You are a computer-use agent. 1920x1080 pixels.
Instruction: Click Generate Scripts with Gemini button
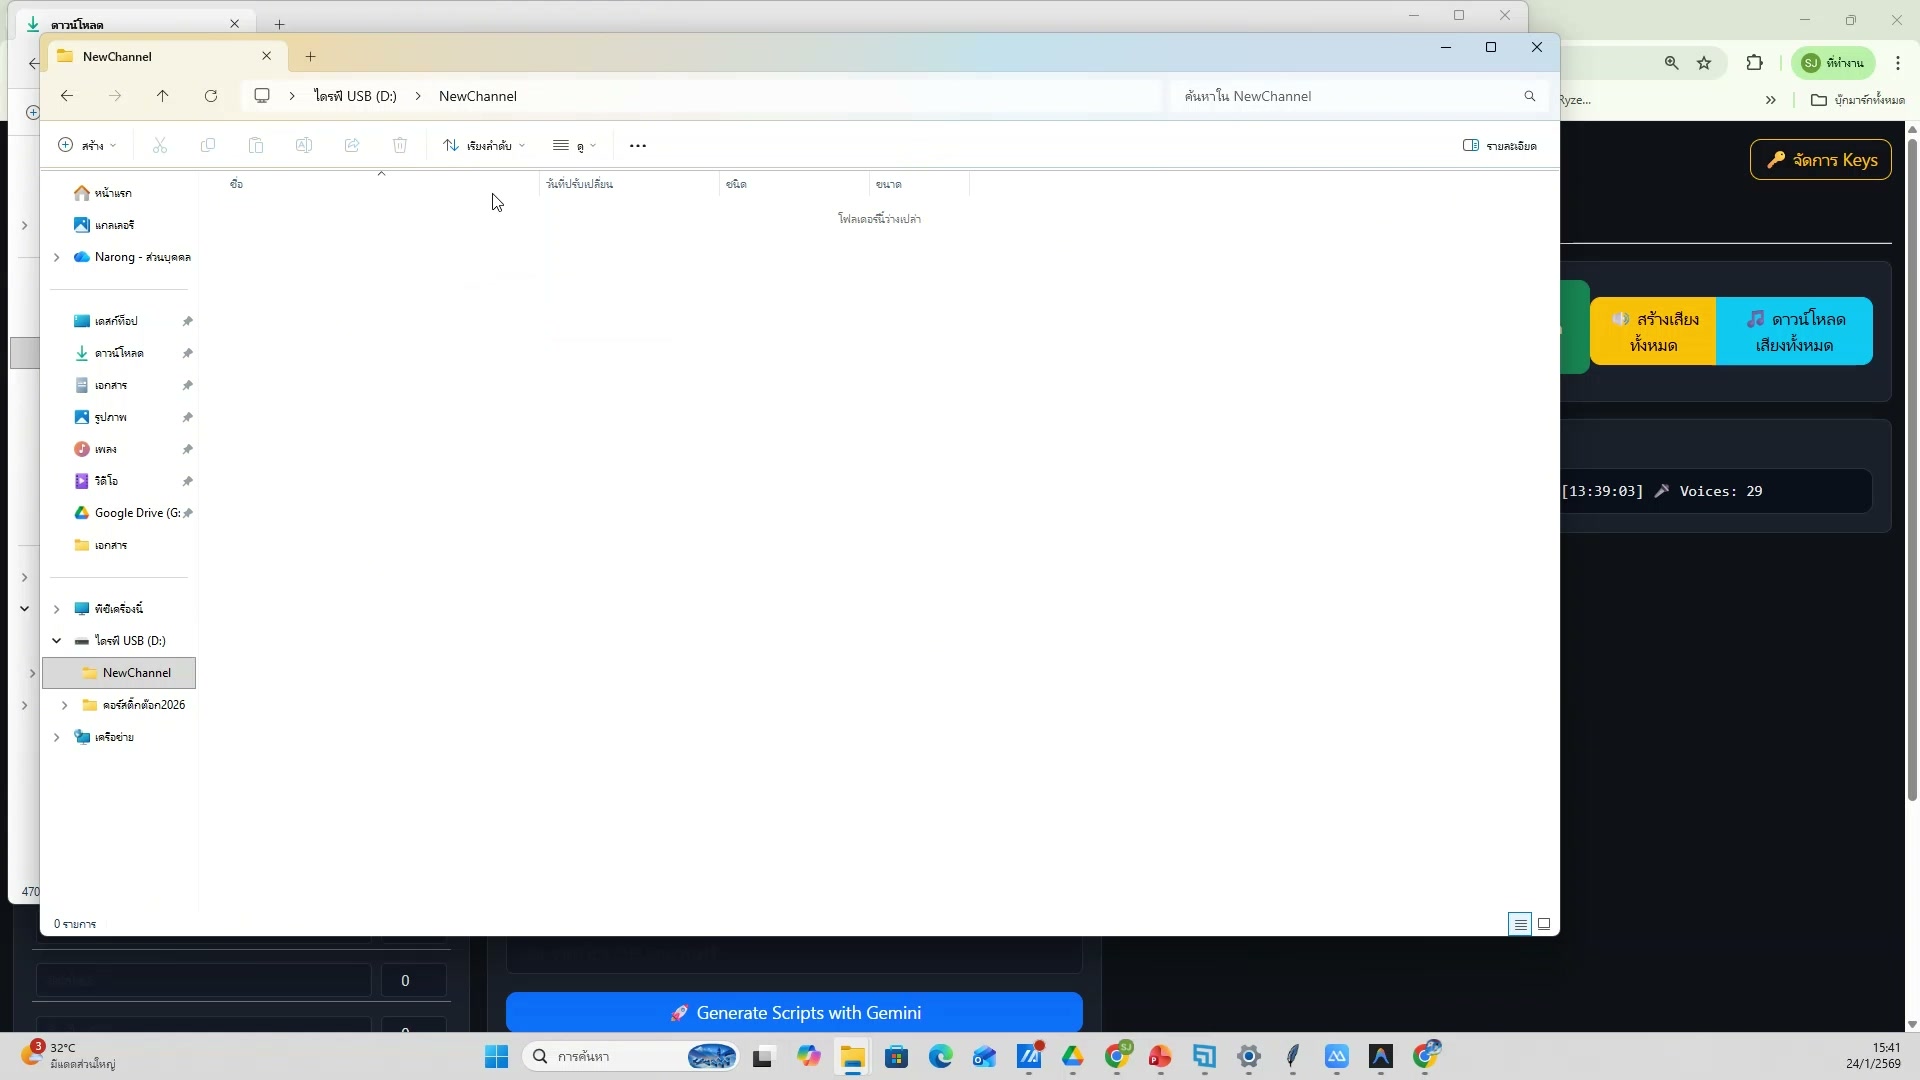794,1013
